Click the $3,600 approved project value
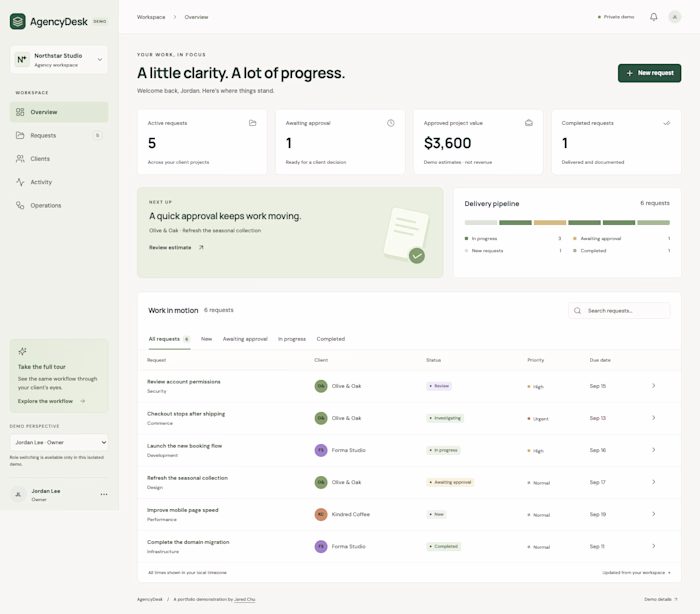This screenshot has width=700, height=614. pyautogui.click(x=447, y=143)
